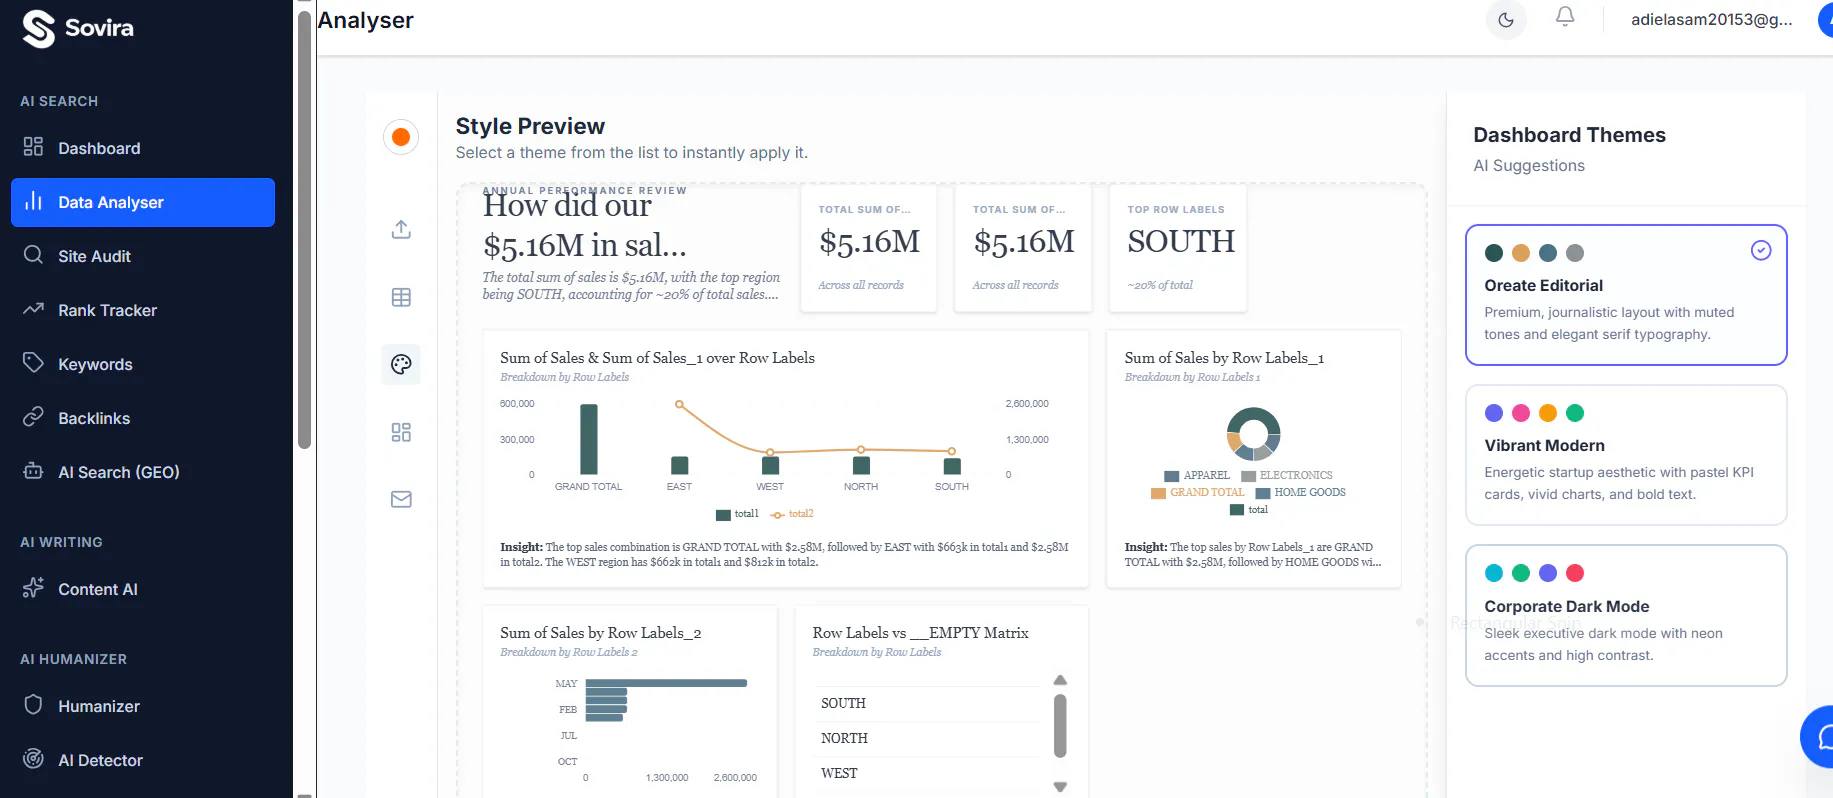Select the Oreate Editorial theme card
This screenshot has width=1833, height=798.
[x=1626, y=295]
